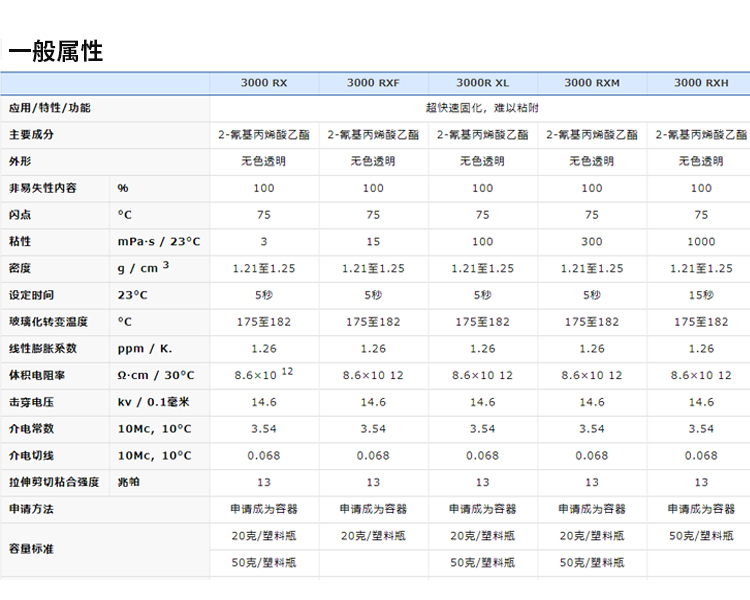
Task: Click the viscosity value 300 cell
Action: (x=592, y=242)
